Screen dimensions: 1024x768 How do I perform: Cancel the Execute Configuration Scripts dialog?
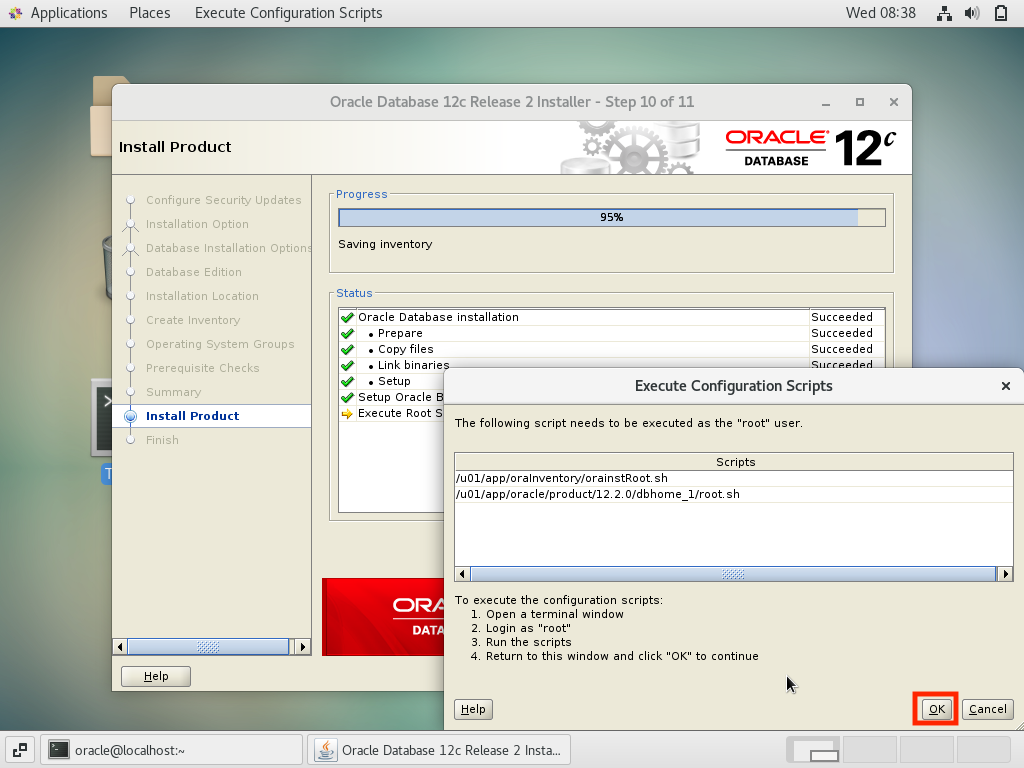987,709
